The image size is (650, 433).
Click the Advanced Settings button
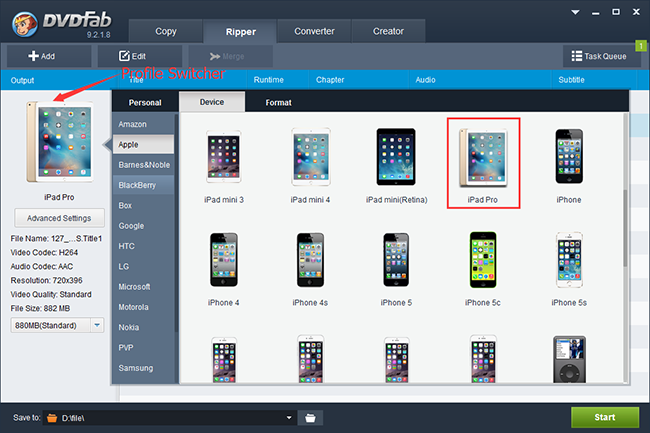(x=59, y=218)
